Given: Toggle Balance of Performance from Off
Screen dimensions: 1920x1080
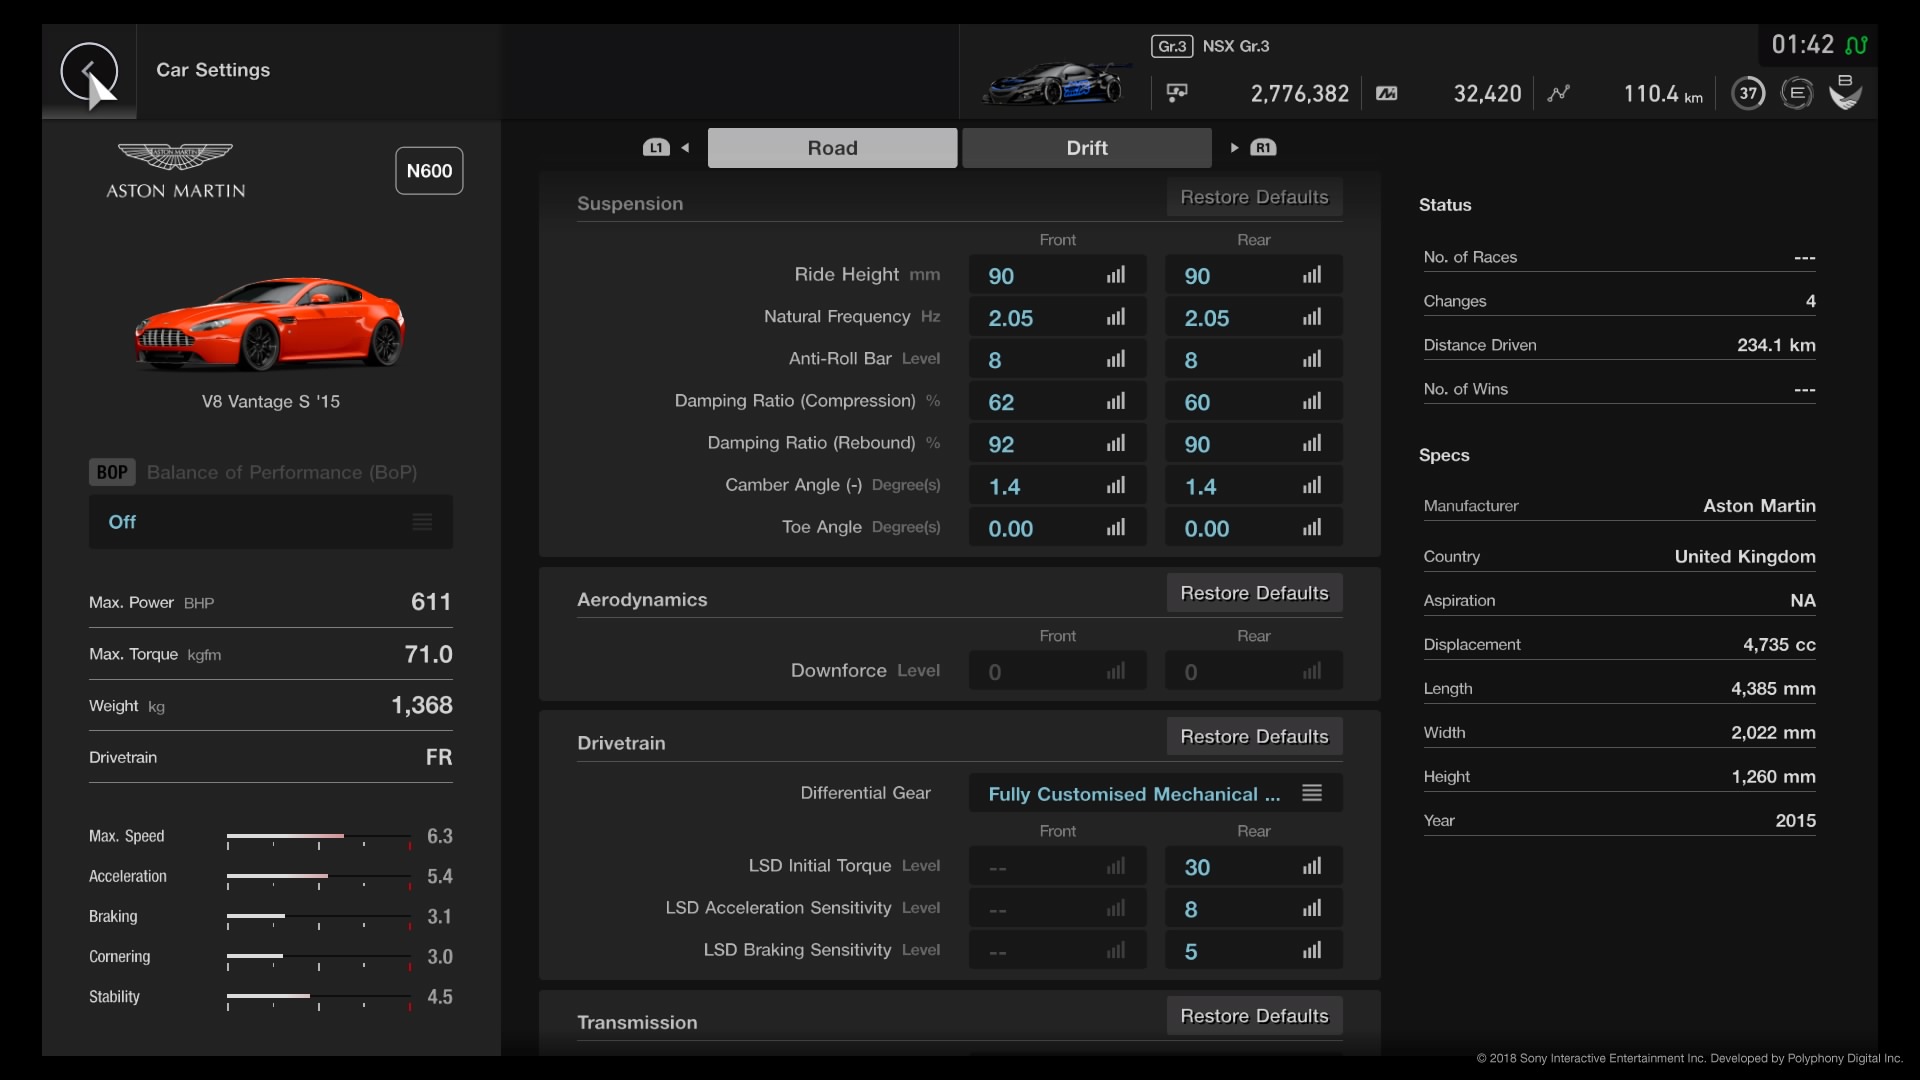Looking at the screenshot, I should (x=270, y=521).
